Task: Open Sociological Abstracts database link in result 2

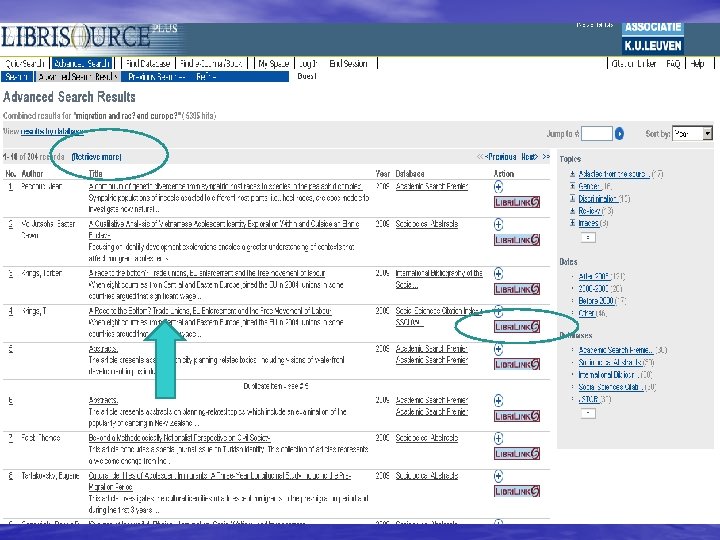Action: (427, 224)
